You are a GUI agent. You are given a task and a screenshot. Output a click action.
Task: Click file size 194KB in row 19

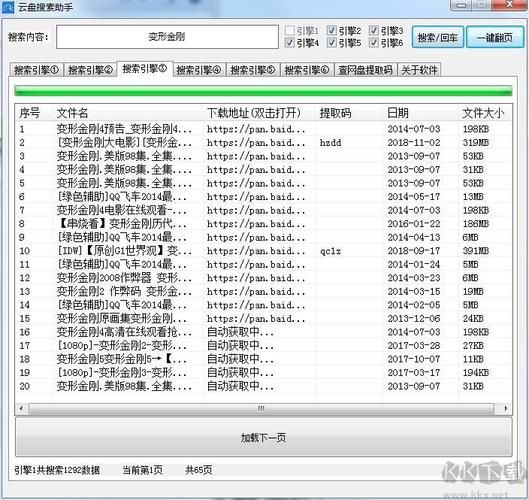[476, 372]
